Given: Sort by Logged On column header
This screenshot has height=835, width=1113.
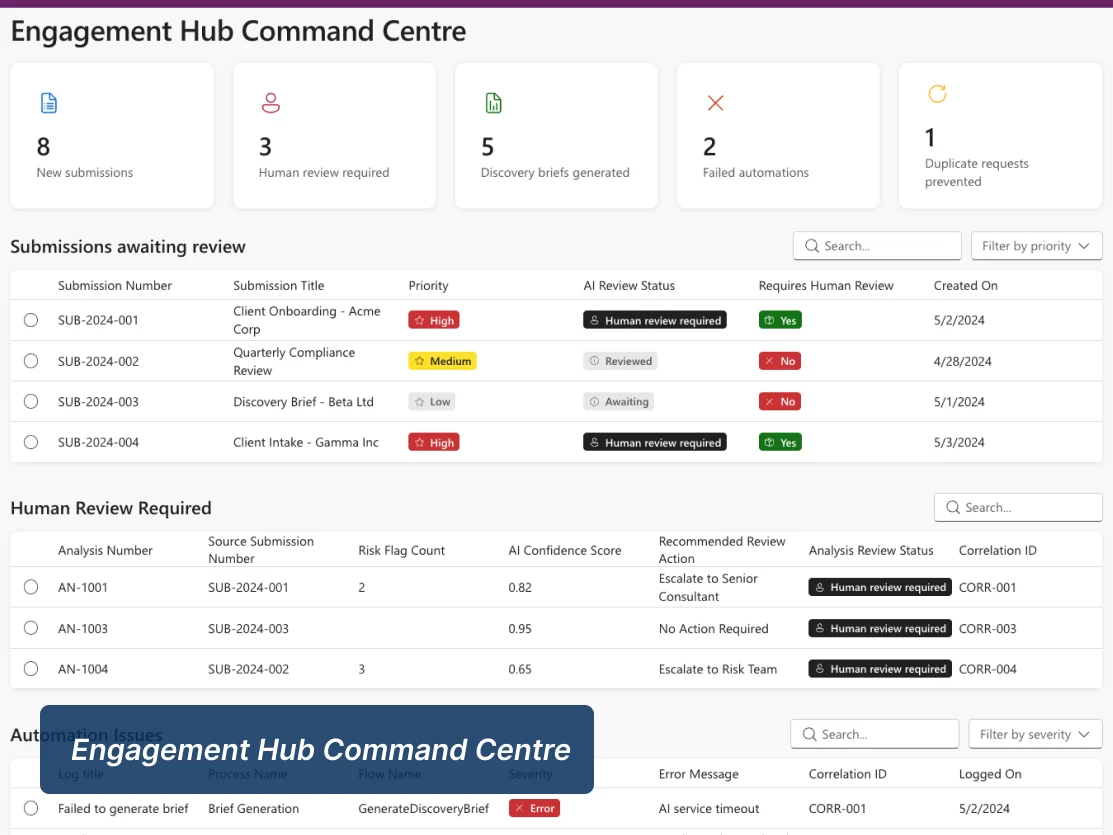Looking at the screenshot, I should (989, 774).
